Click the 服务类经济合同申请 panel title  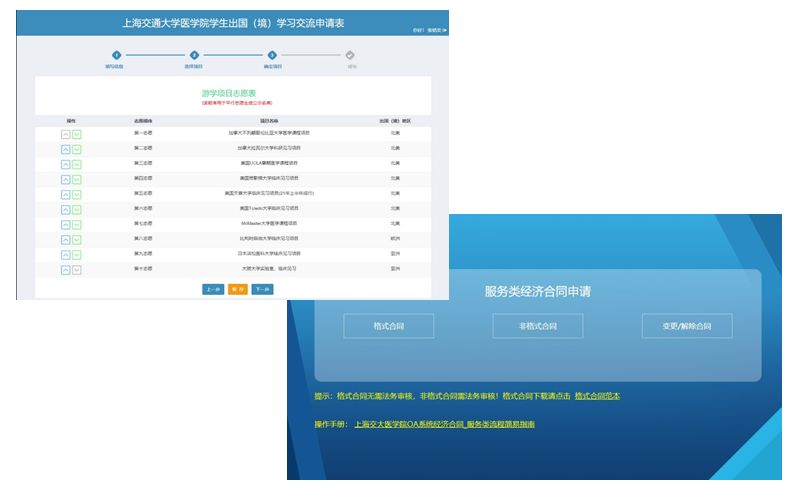tap(538, 291)
